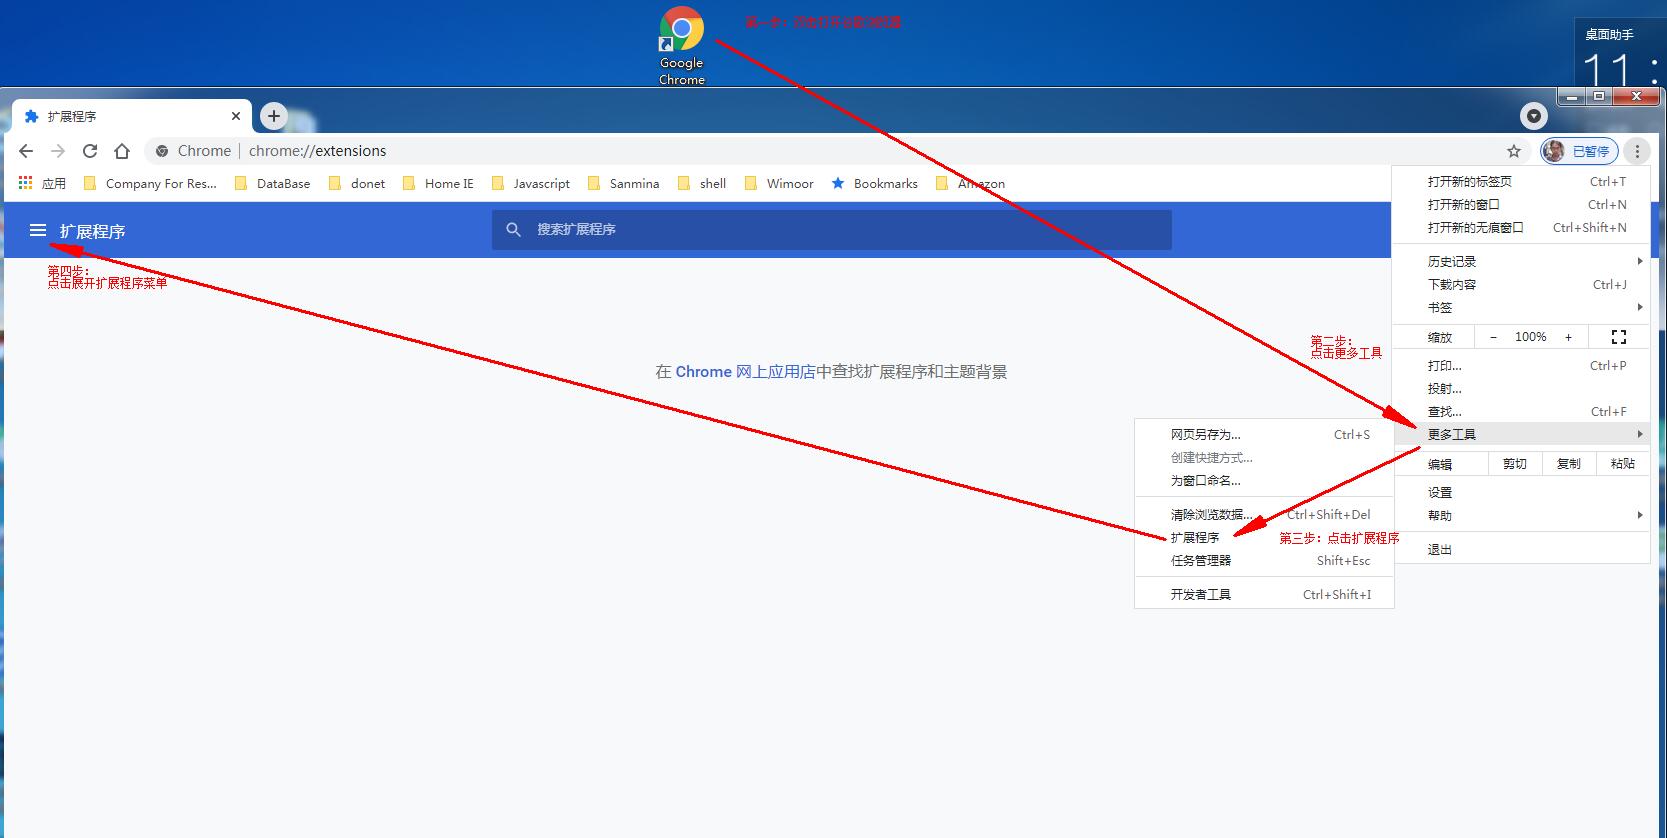Viewport: 1667px width, 838px height.
Task: Select 开发者工具 in submenu
Action: tap(1264, 595)
